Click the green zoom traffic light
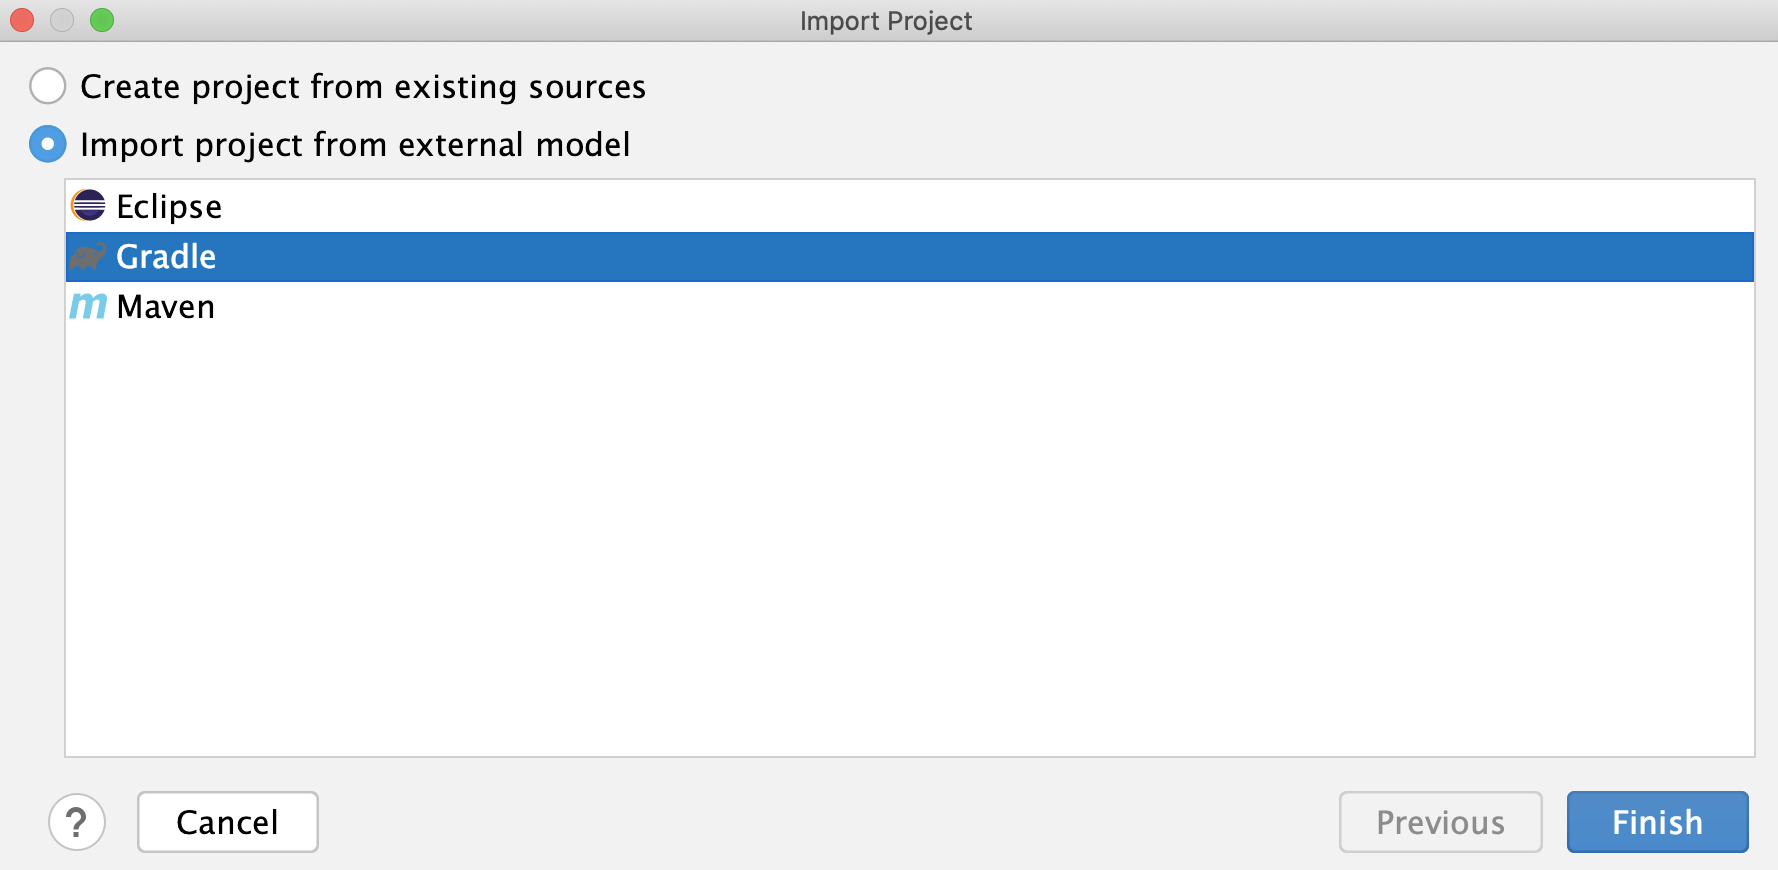The width and height of the screenshot is (1778, 870). [101, 19]
